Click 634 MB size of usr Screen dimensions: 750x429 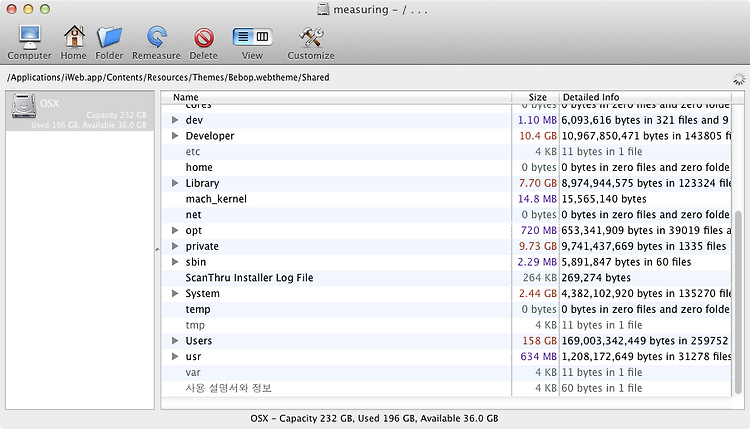click(538, 357)
